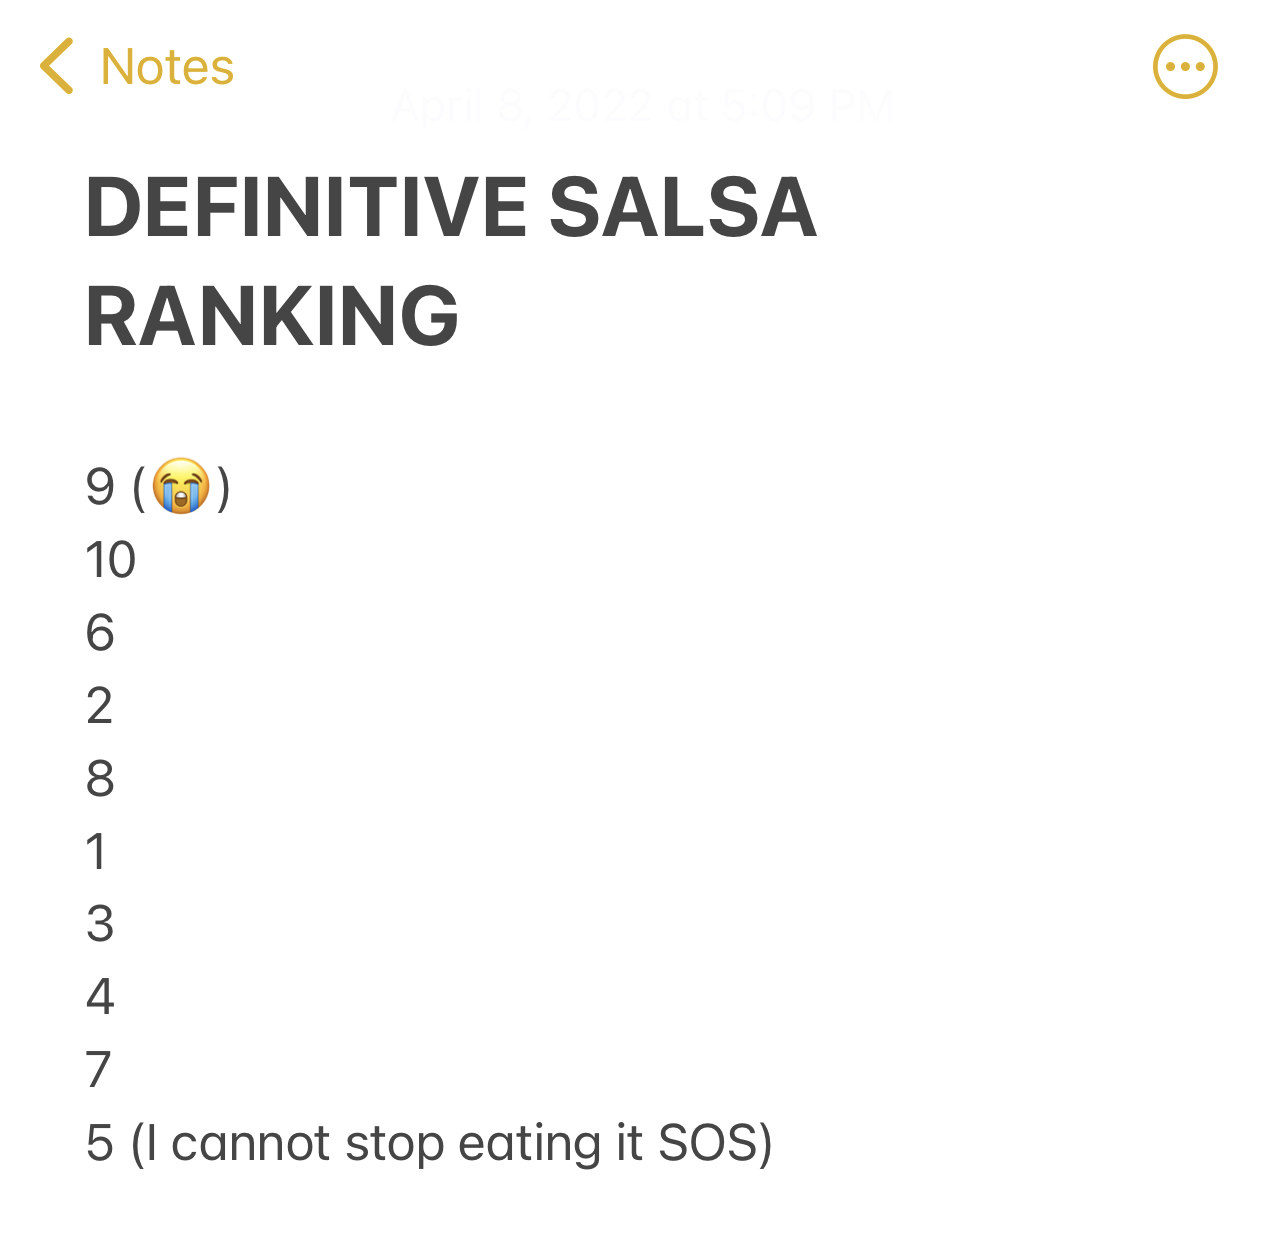Image resolution: width=1284 pixels, height=1239 pixels.
Task: Place cursor in the word DEFINITIVE
Action: (x=306, y=207)
